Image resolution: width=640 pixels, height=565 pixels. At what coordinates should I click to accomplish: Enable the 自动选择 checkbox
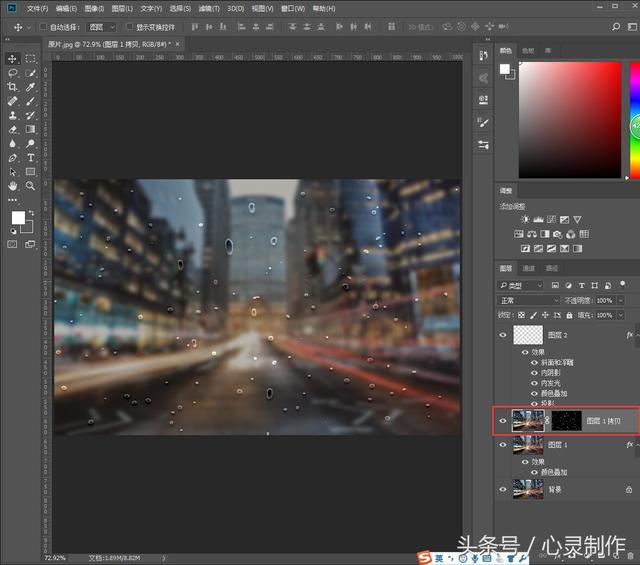pyautogui.click(x=44, y=27)
